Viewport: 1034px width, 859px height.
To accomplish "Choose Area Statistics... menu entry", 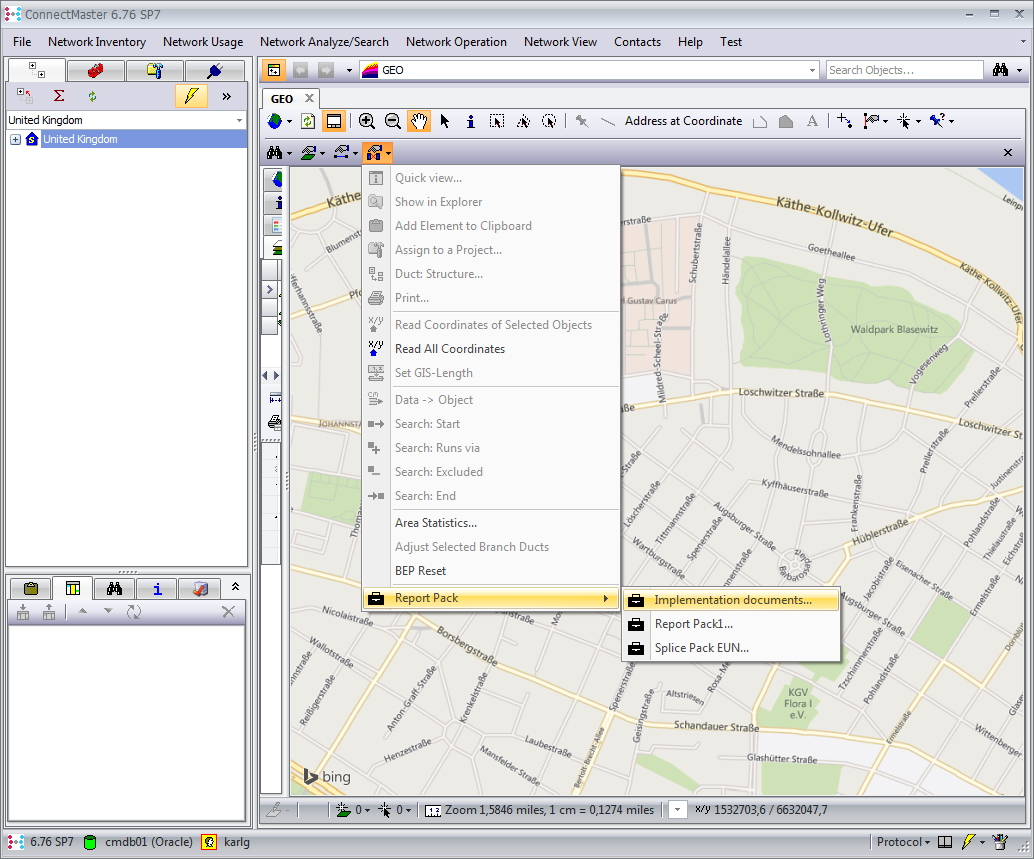I will click(491, 523).
